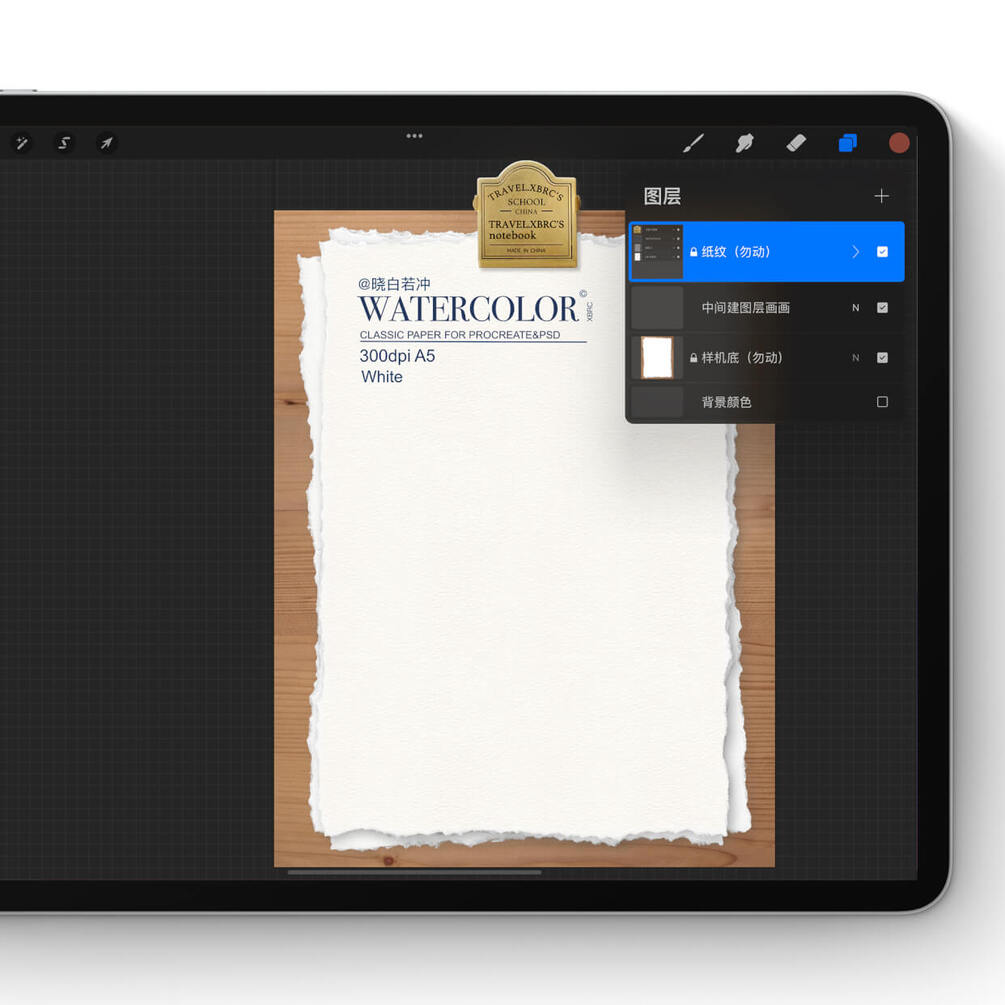This screenshot has width=1005, height=1005.
Task: Expand the 纸纹（勿动）layer group chevron
Action: 856,252
